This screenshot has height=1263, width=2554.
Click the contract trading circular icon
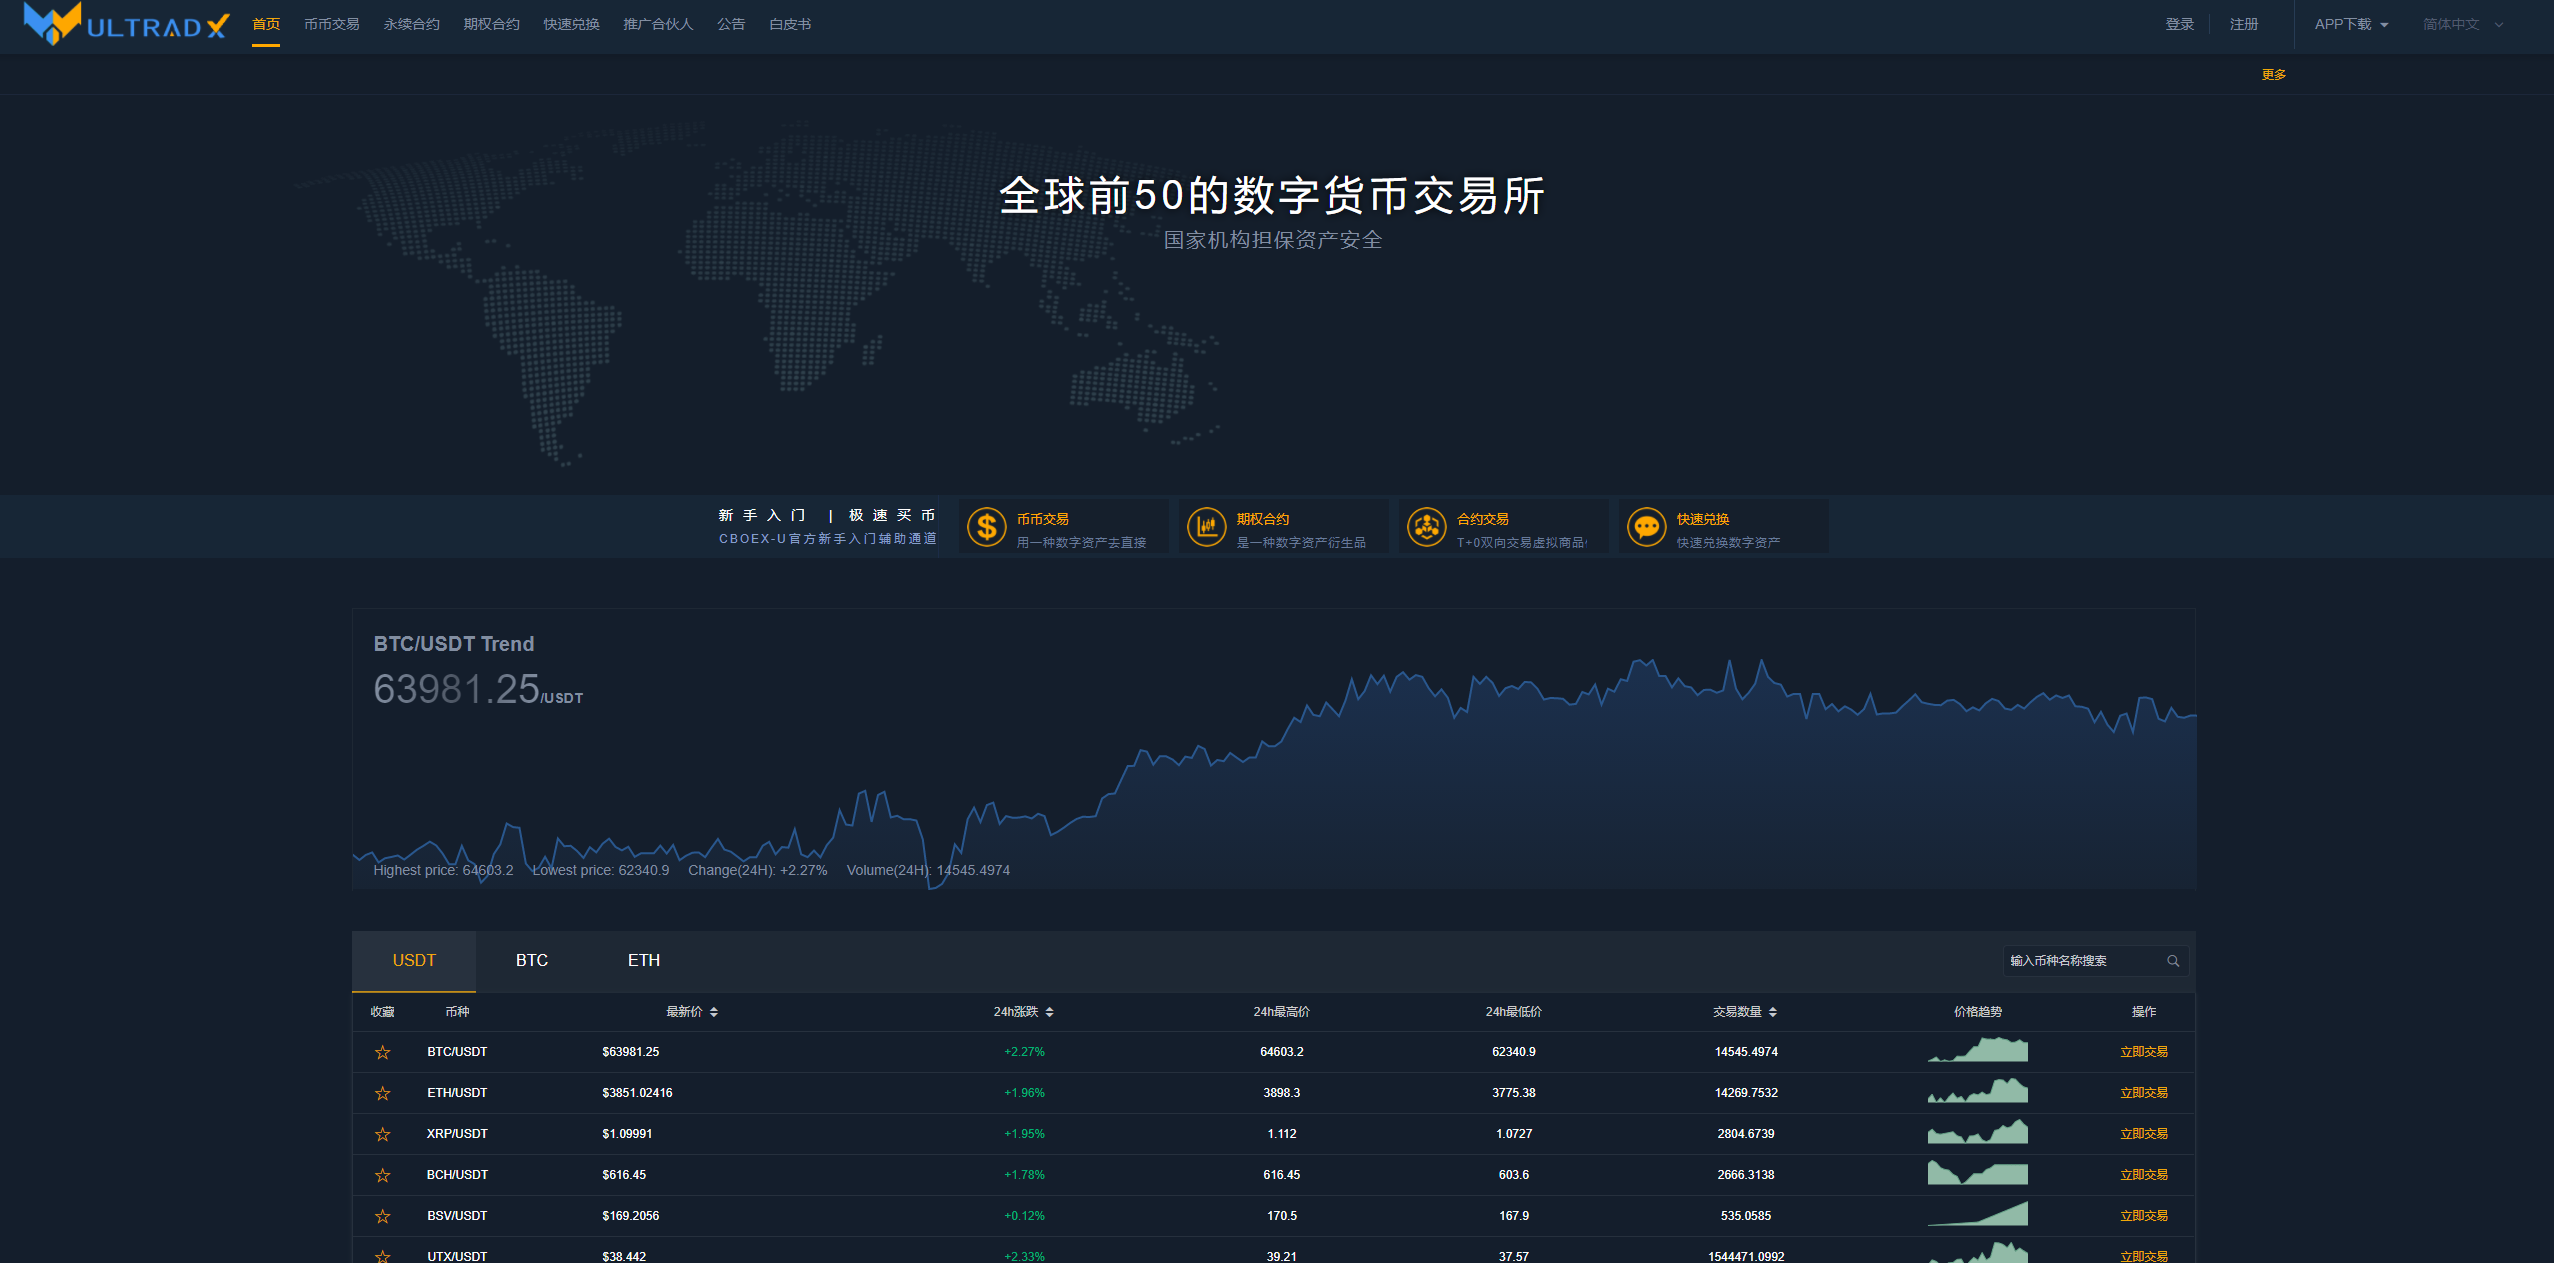coord(1426,527)
